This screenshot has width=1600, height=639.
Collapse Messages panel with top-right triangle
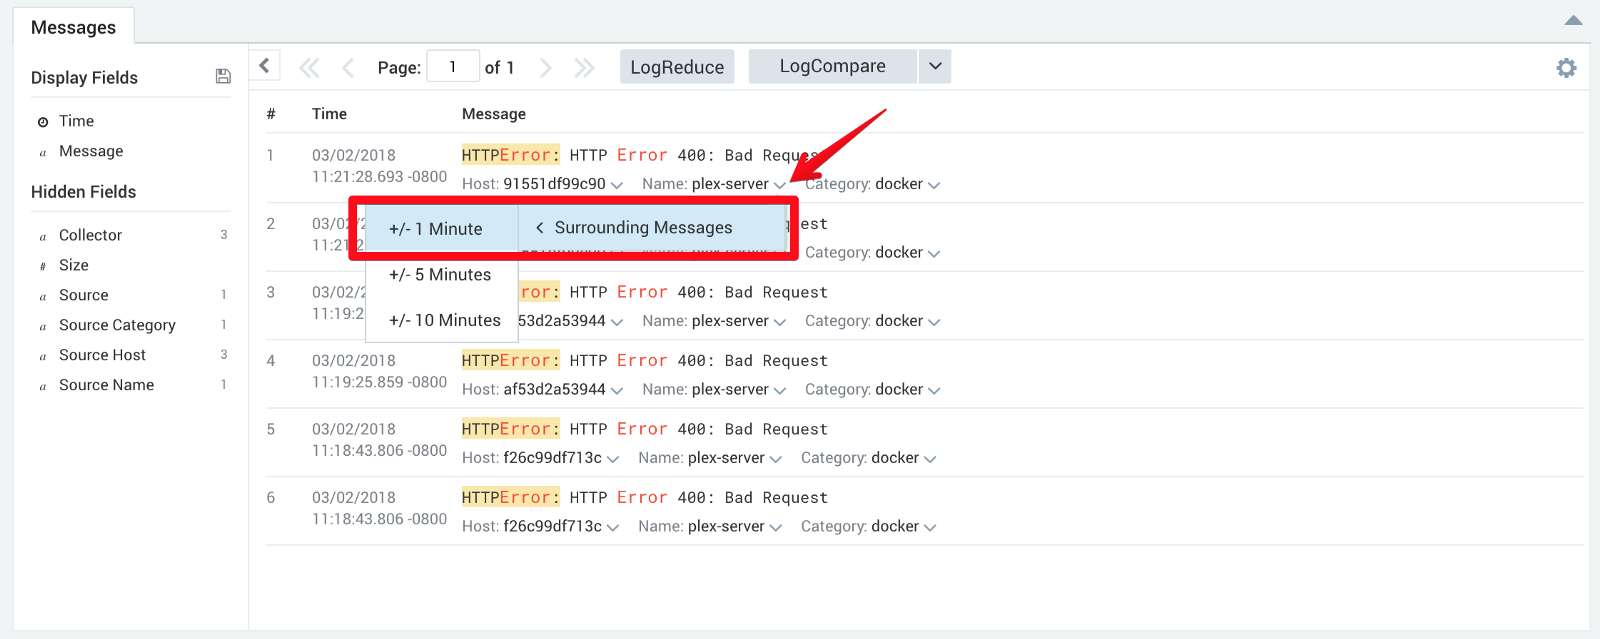pos(1573,20)
